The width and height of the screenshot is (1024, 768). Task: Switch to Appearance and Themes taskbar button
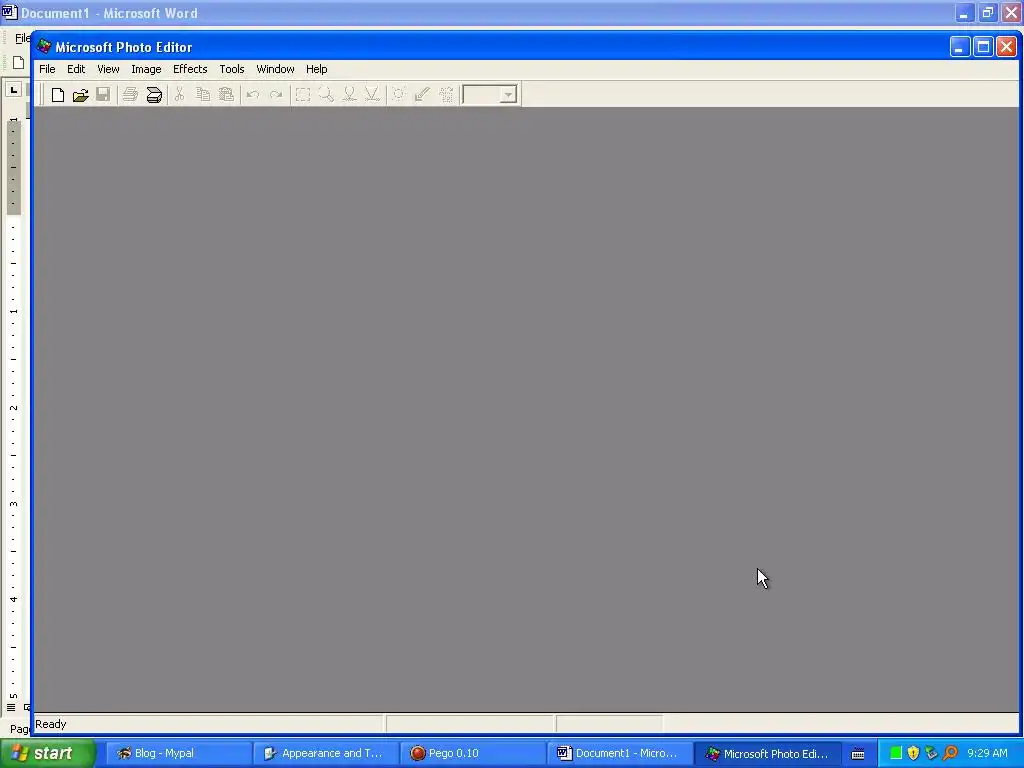point(325,754)
